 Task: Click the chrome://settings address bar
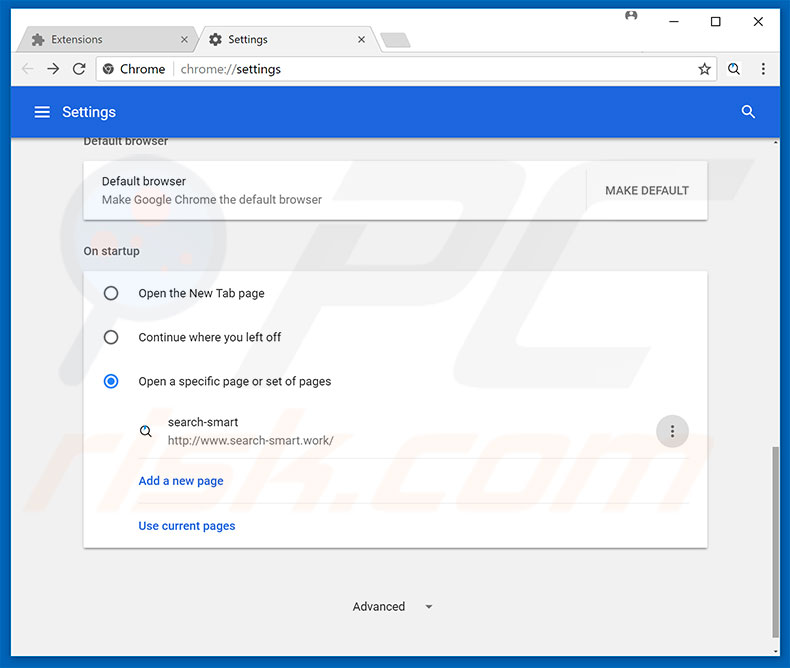point(430,69)
